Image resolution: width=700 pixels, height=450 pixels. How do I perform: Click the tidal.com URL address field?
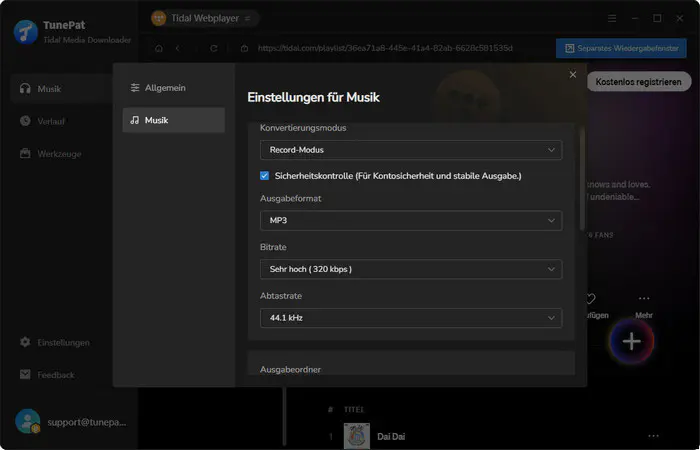pos(385,48)
